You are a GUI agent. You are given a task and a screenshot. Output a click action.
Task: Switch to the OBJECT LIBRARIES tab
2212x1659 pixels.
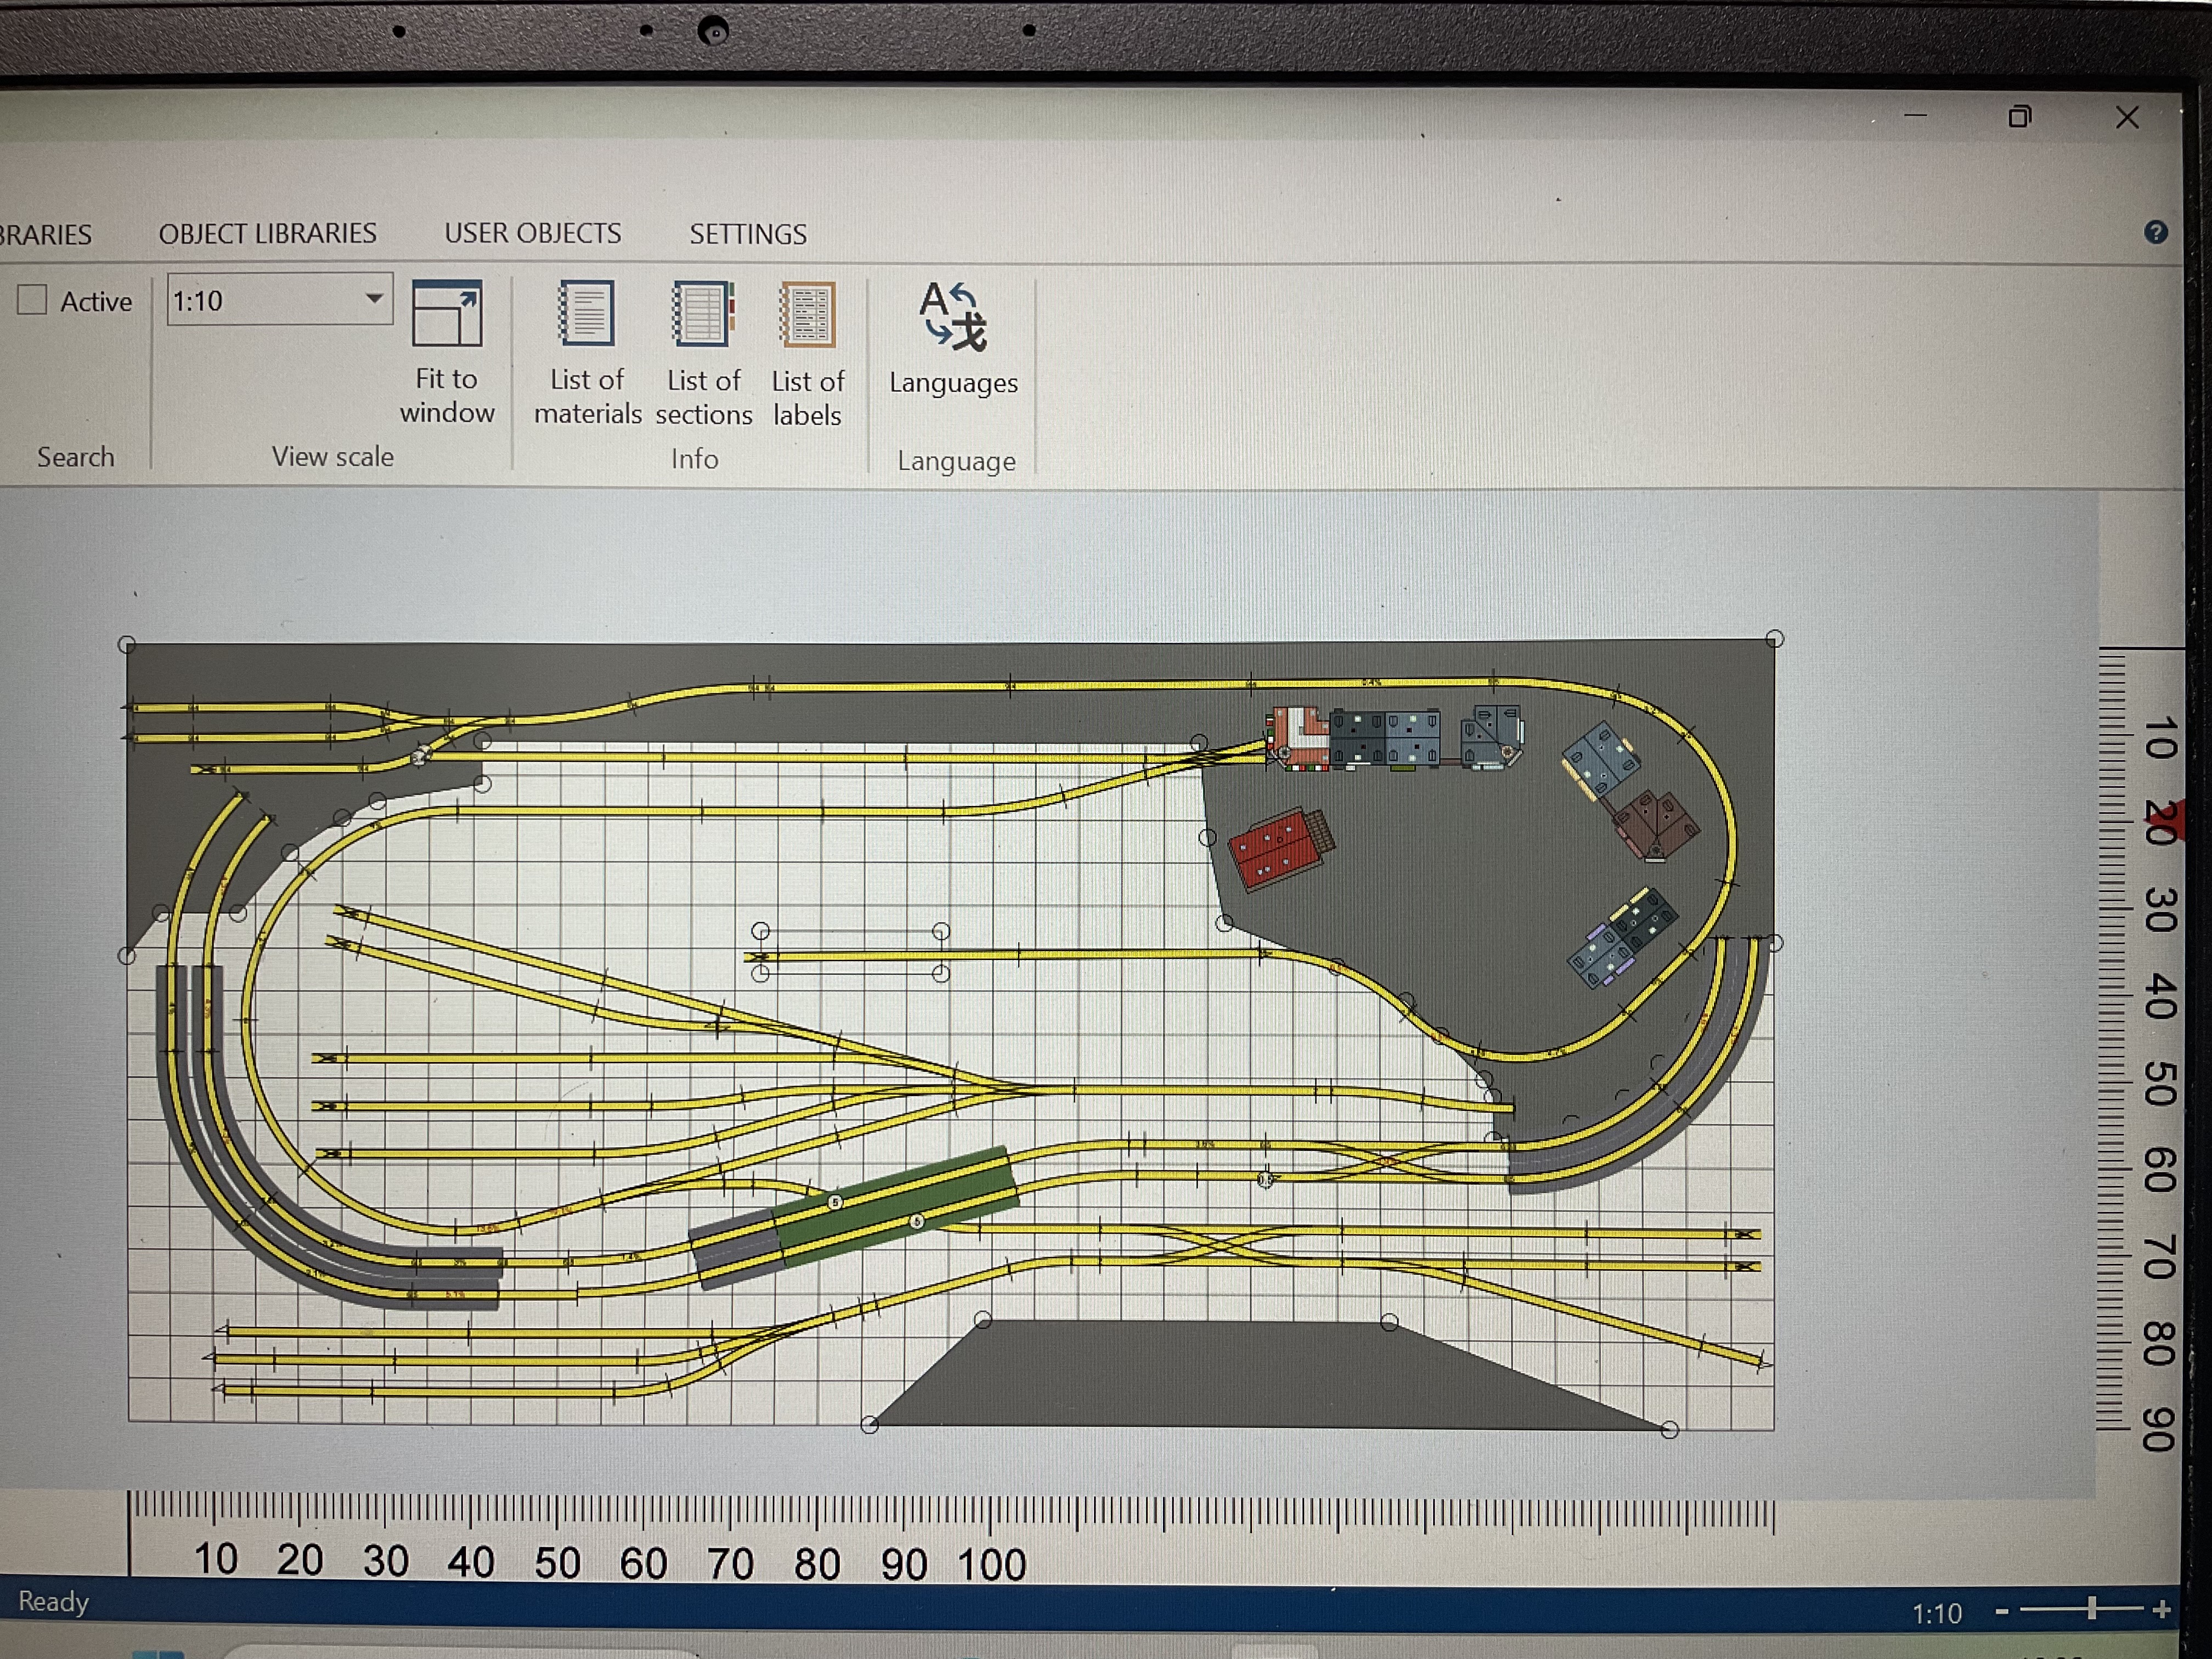(267, 233)
